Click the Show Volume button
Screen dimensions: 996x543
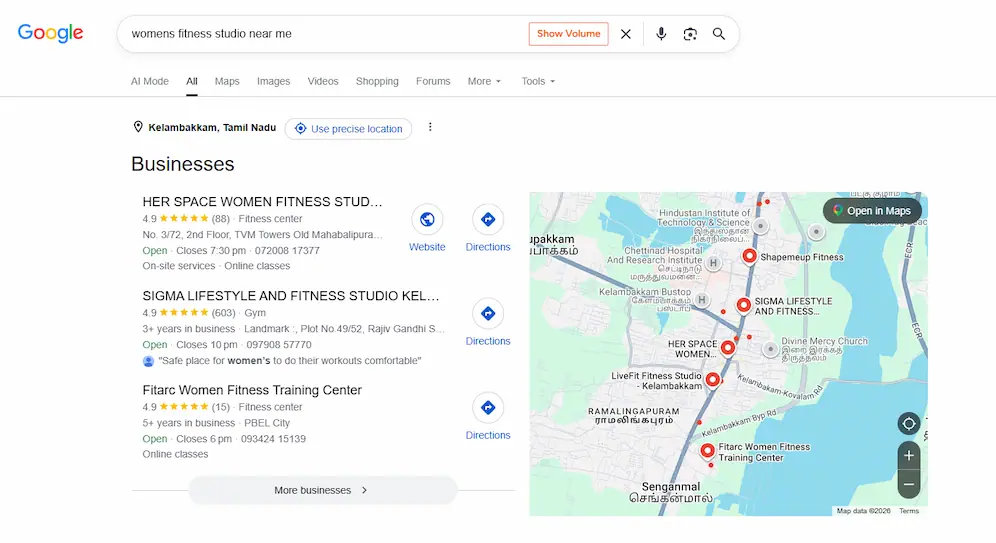pos(569,34)
